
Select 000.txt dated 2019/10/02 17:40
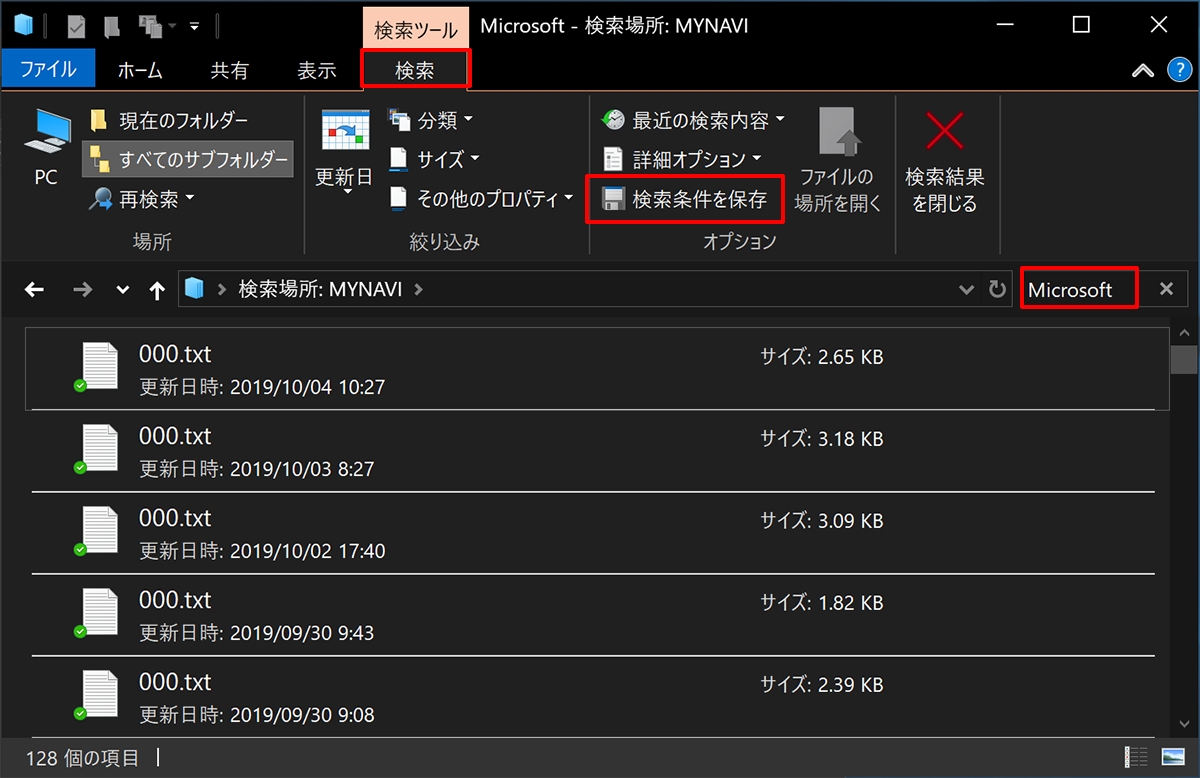[597, 533]
